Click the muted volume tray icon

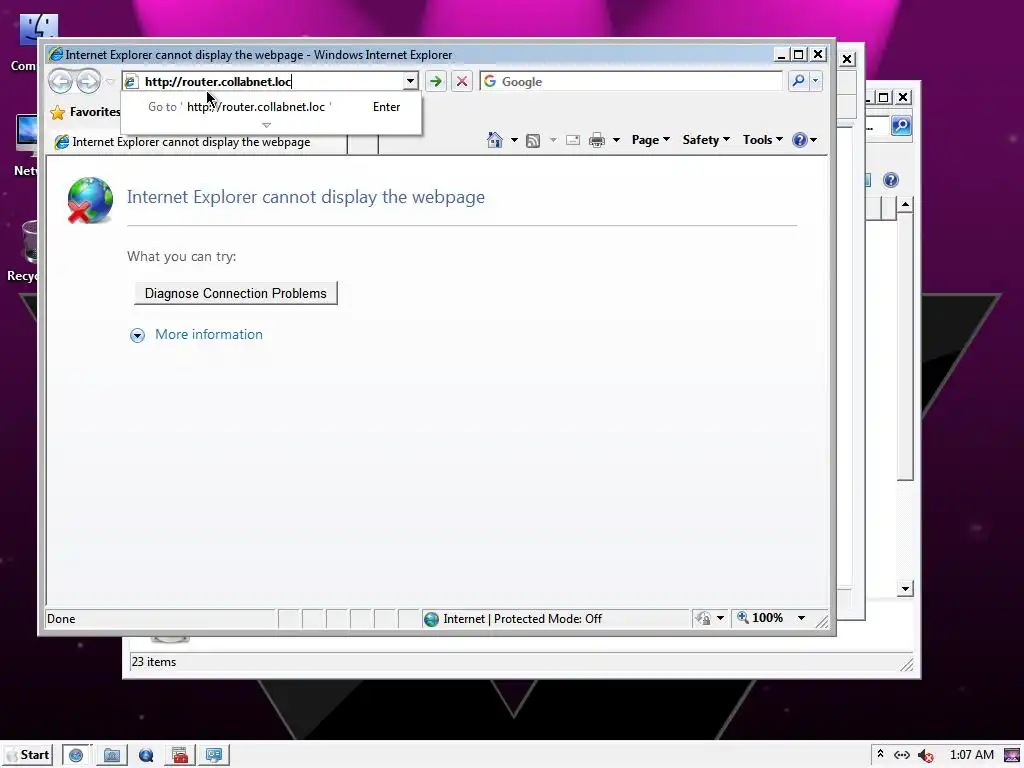tap(925, 756)
